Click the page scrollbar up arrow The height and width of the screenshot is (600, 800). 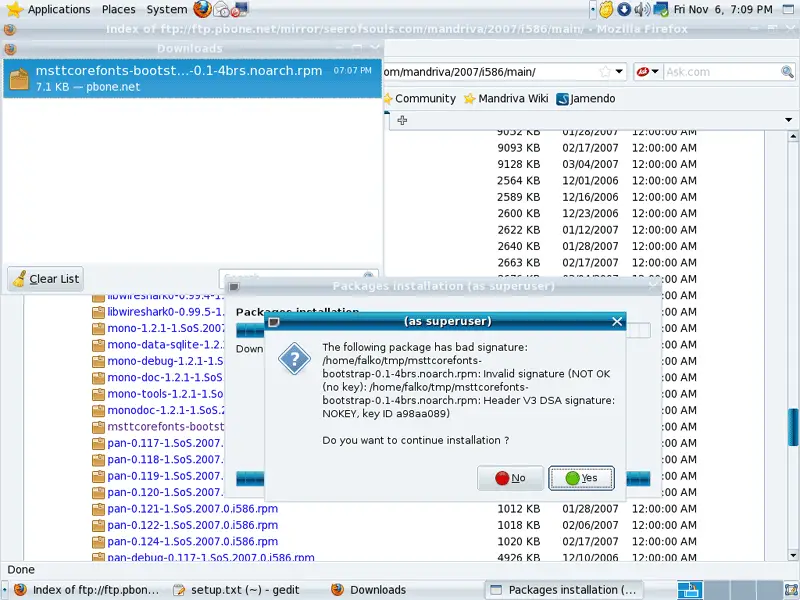793,136
